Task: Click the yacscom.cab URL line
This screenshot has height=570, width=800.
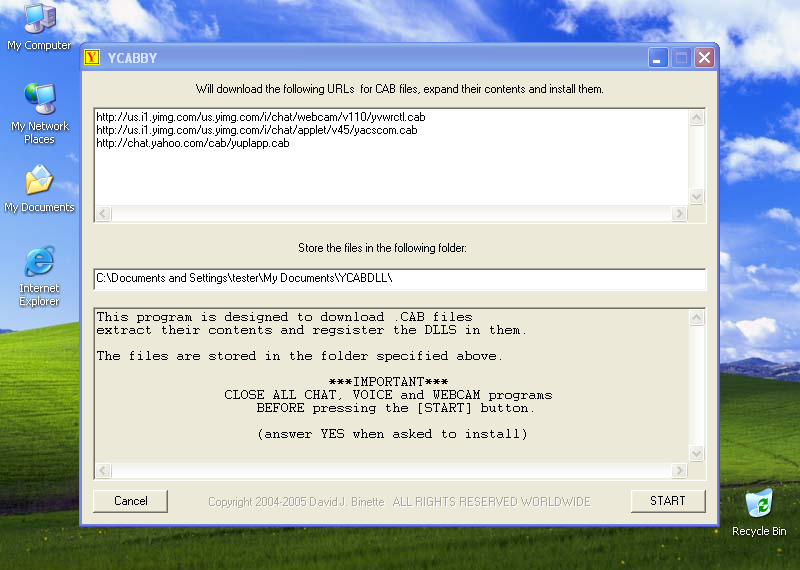Action: [x=257, y=130]
